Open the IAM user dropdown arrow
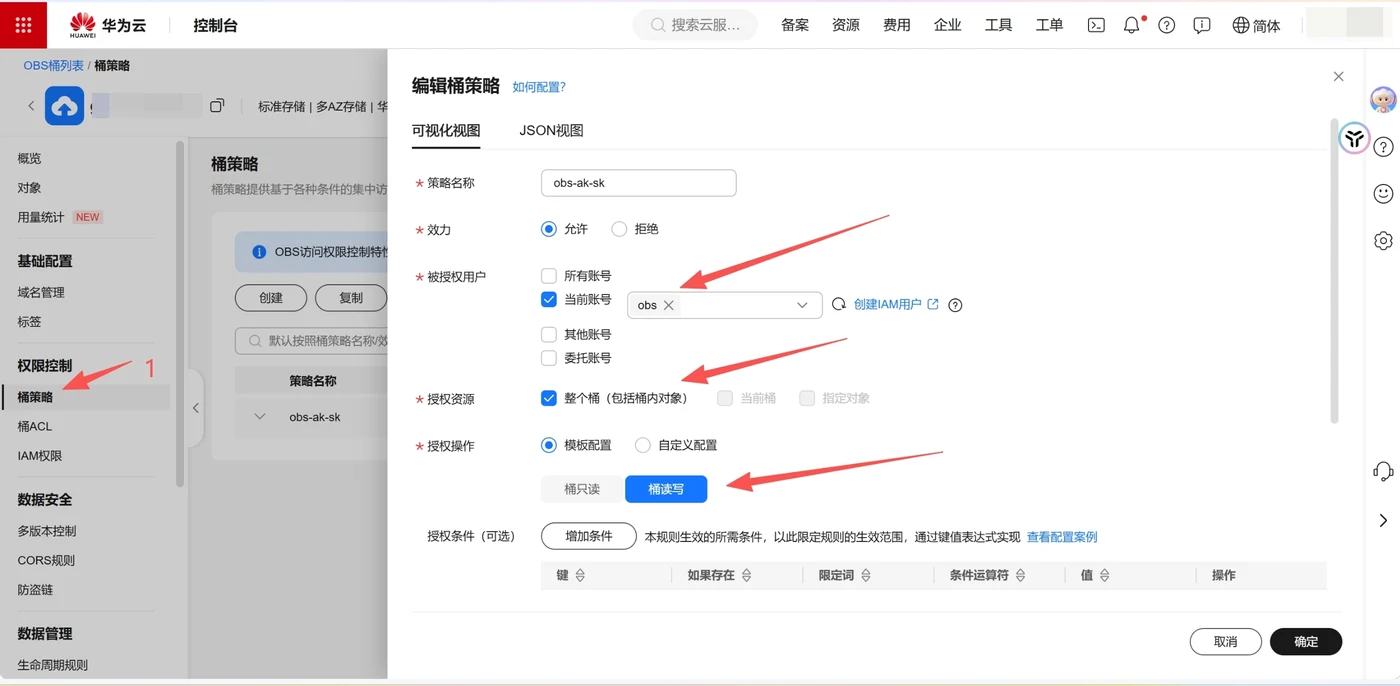This screenshot has width=1400, height=686. coord(802,305)
